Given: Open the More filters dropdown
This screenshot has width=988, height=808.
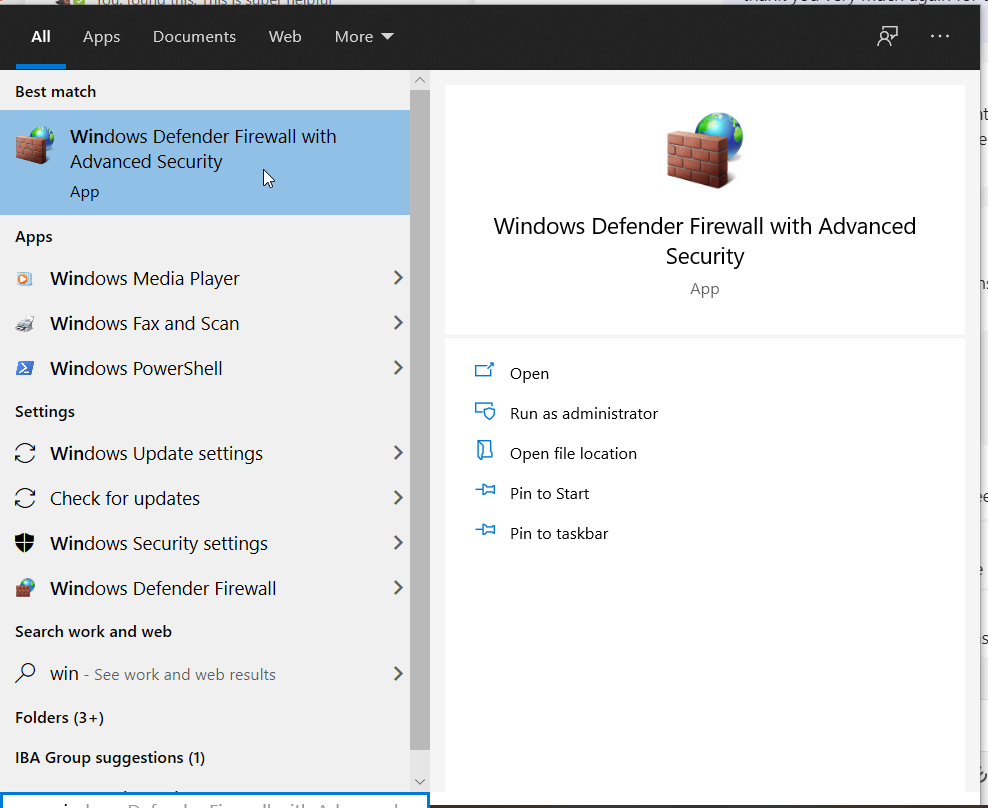Looking at the screenshot, I should point(364,37).
